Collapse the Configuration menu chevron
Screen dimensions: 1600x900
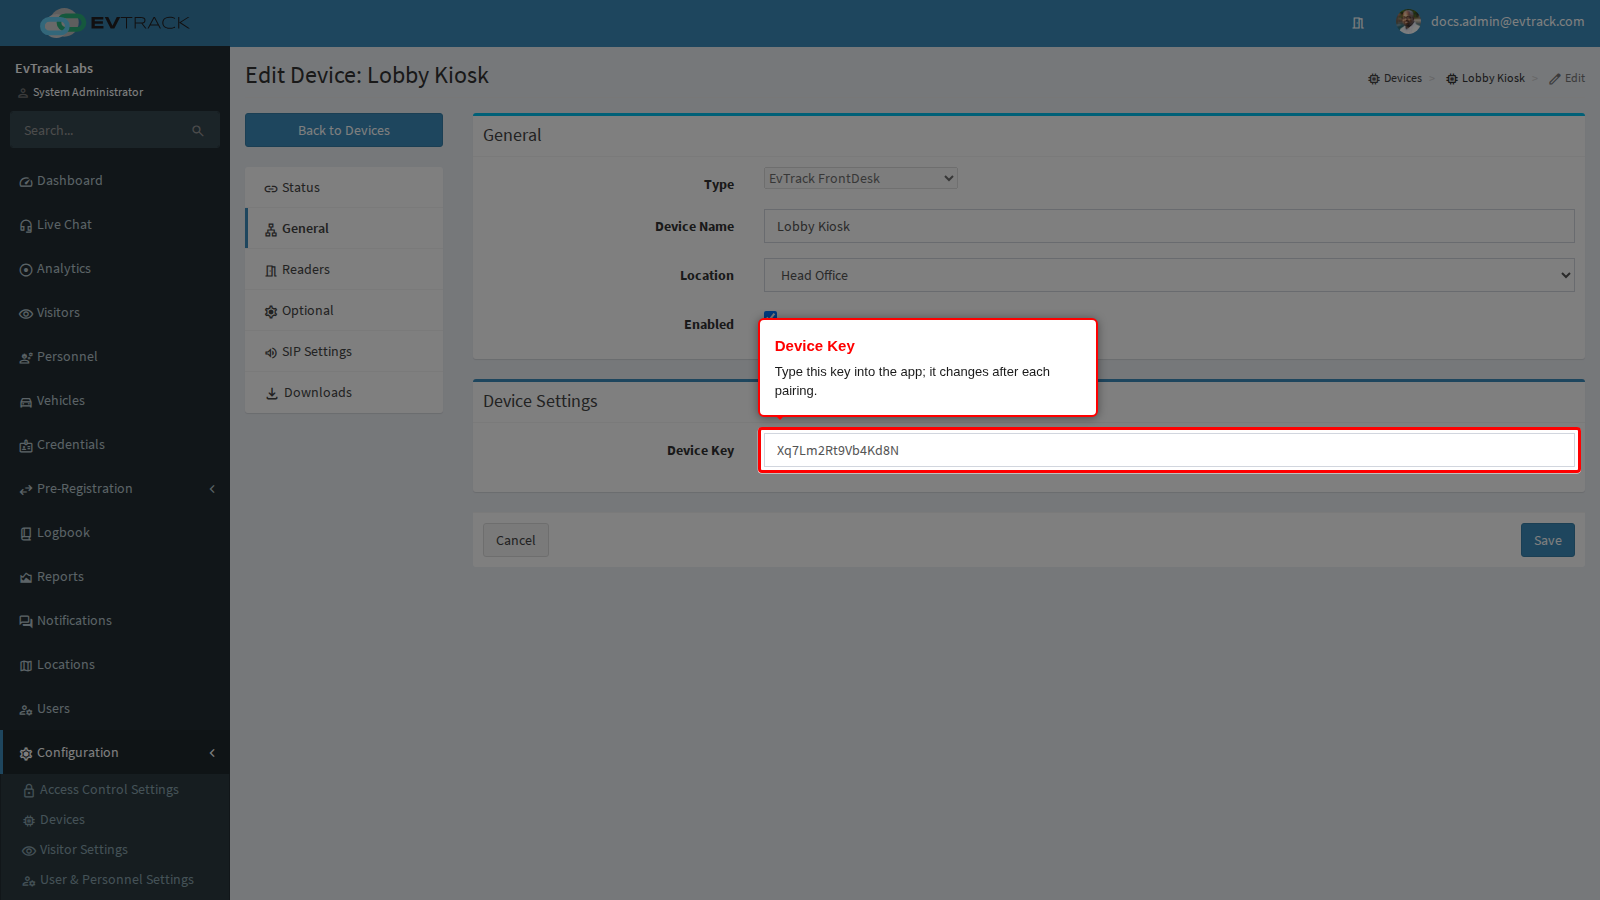[212, 753]
